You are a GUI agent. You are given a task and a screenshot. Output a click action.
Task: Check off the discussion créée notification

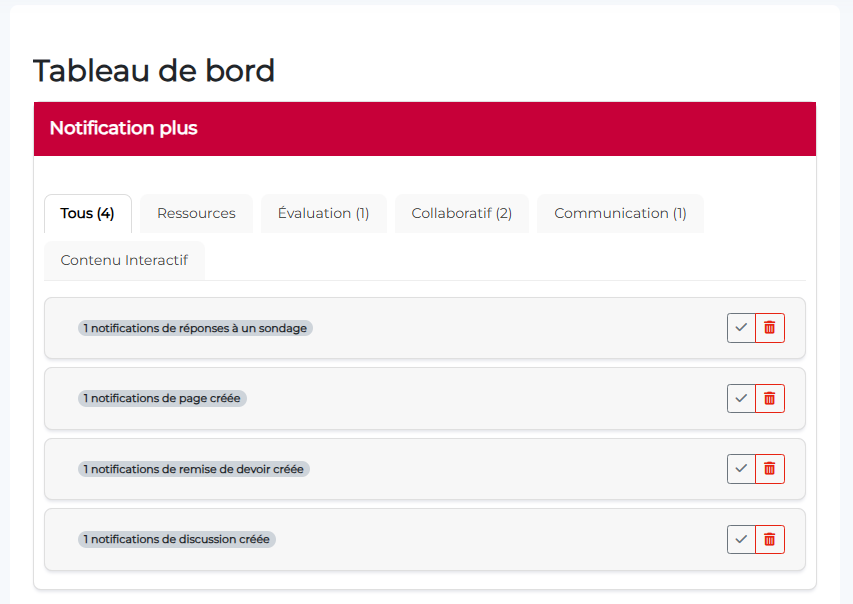tap(741, 539)
